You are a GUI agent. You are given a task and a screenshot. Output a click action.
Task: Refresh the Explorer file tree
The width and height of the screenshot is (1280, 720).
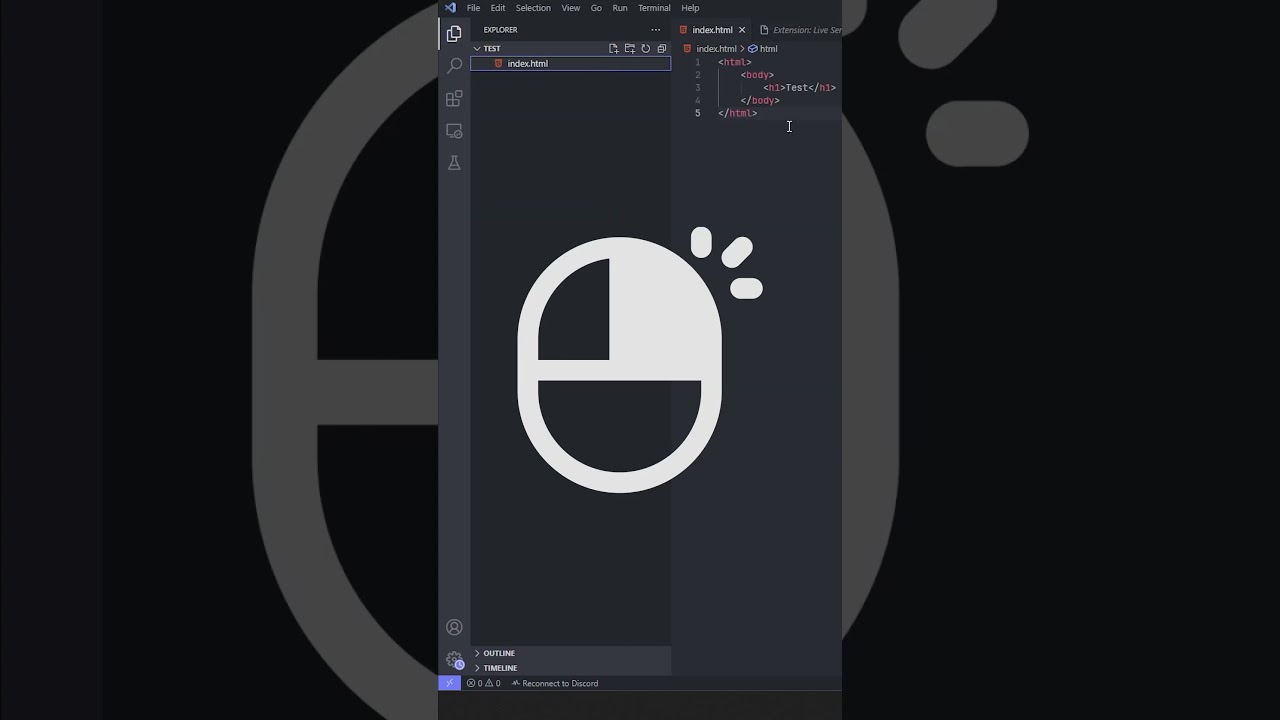pyautogui.click(x=645, y=48)
